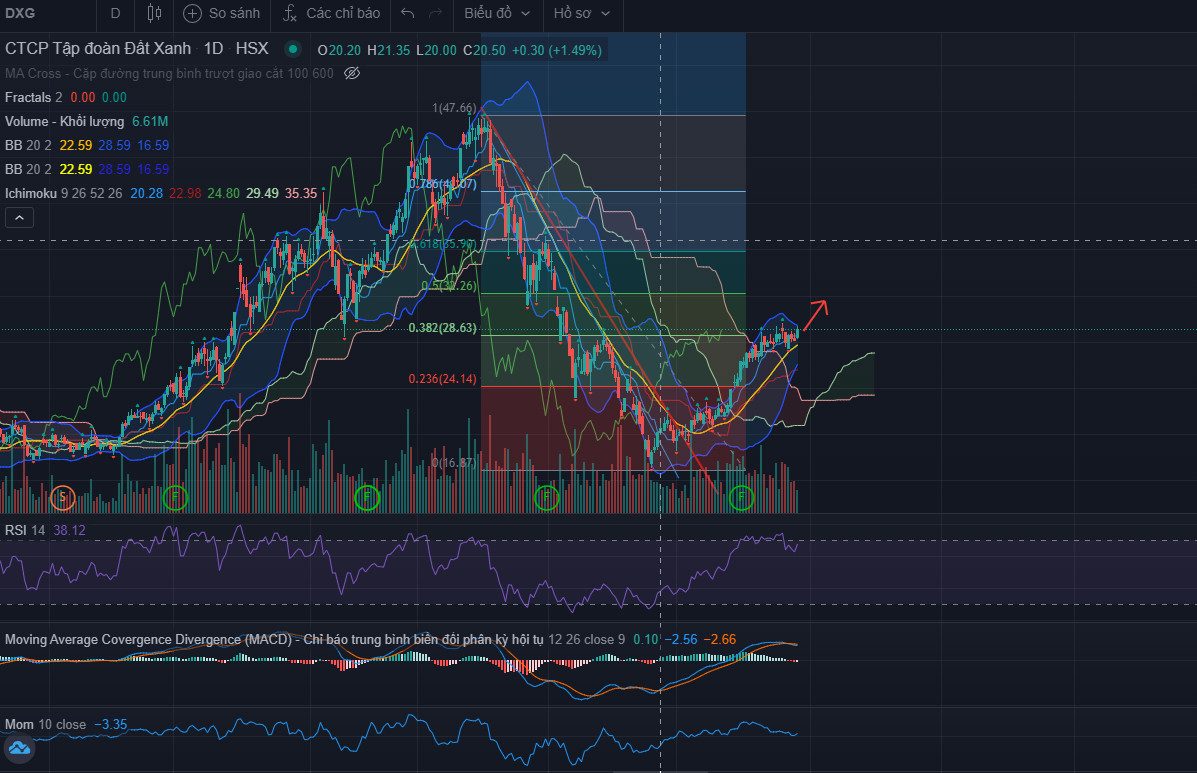This screenshot has width=1197, height=773.
Task: Click the leftmost green F marker
Action: [x=175, y=496]
